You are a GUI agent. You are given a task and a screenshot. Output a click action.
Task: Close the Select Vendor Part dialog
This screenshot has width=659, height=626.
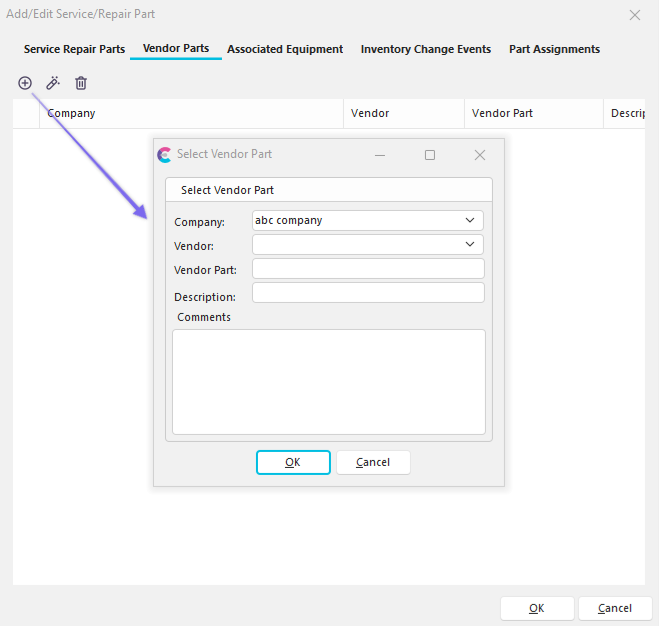[x=479, y=155]
